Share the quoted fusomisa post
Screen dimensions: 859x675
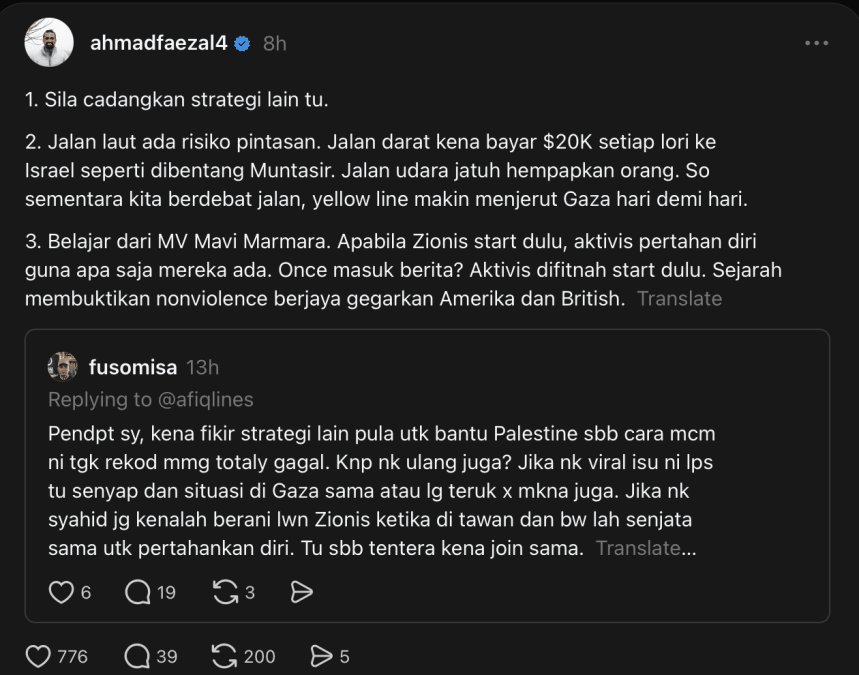tap(301, 592)
